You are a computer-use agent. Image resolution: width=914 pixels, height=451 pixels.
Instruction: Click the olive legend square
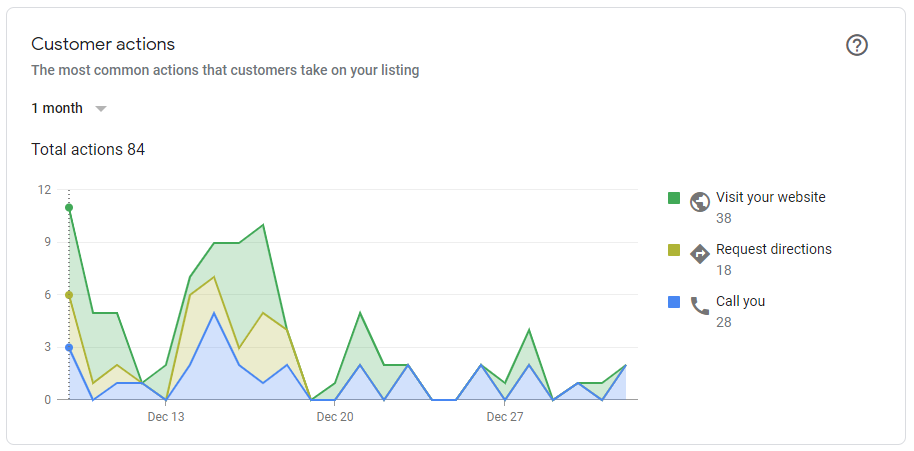click(674, 250)
